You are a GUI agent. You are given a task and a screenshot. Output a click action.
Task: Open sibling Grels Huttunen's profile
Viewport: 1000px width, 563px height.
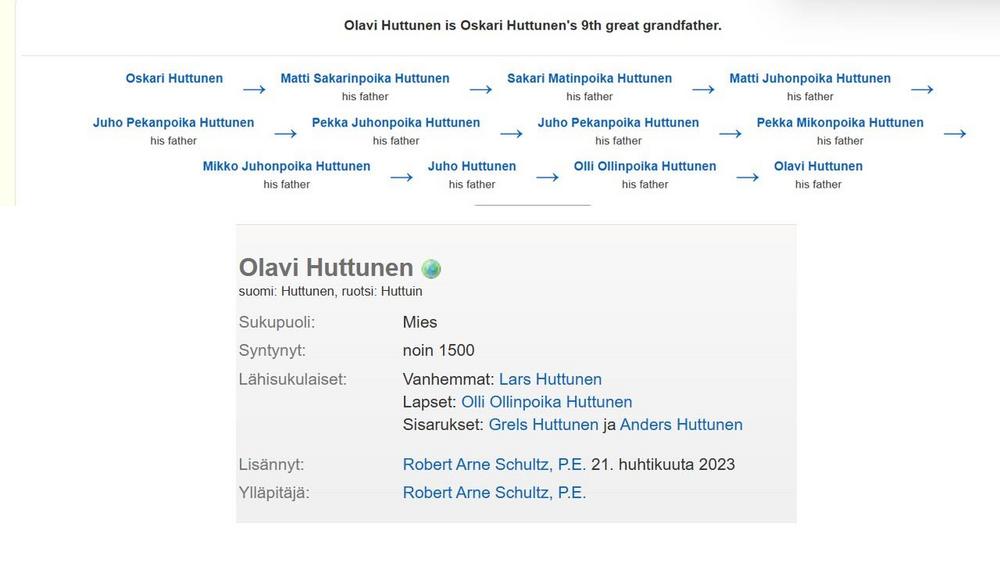pyautogui.click(x=543, y=425)
